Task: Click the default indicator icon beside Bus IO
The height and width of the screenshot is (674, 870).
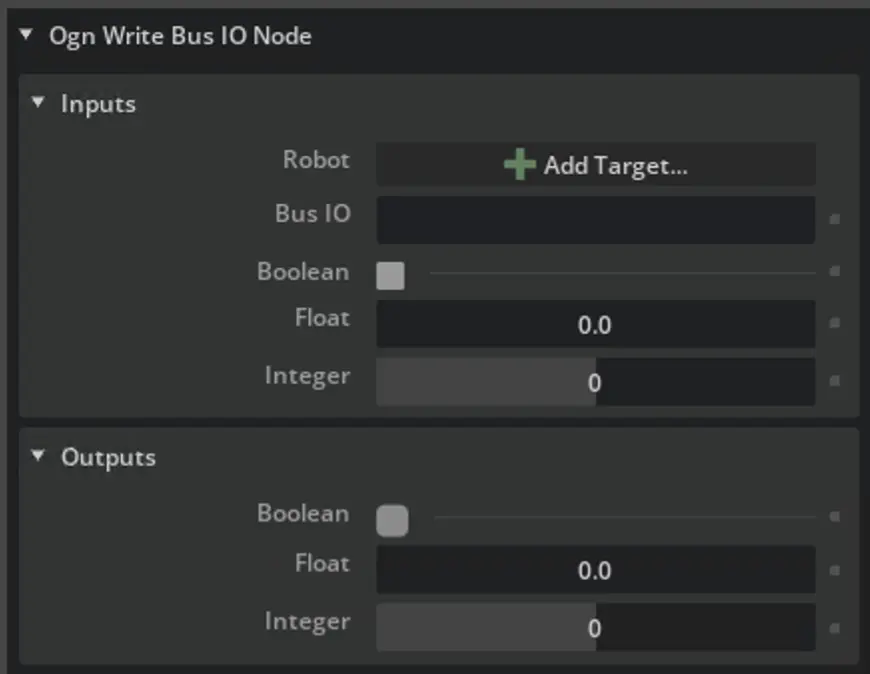Action: coord(834,220)
